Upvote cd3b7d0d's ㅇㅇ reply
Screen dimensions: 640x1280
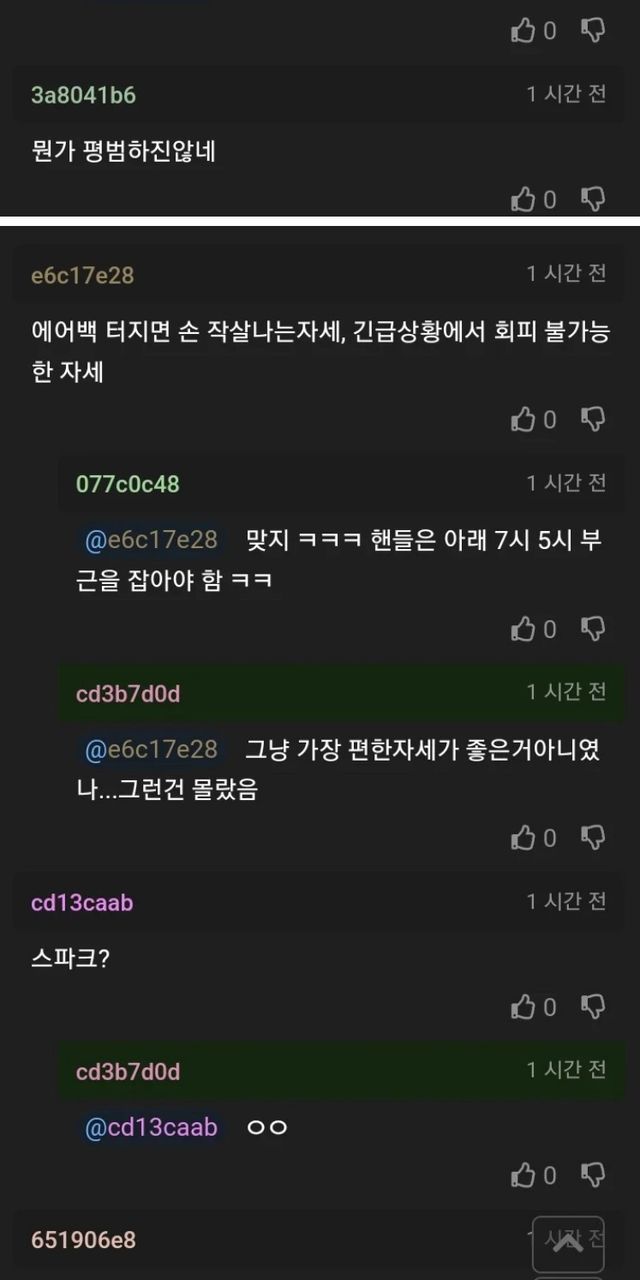(524, 1175)
